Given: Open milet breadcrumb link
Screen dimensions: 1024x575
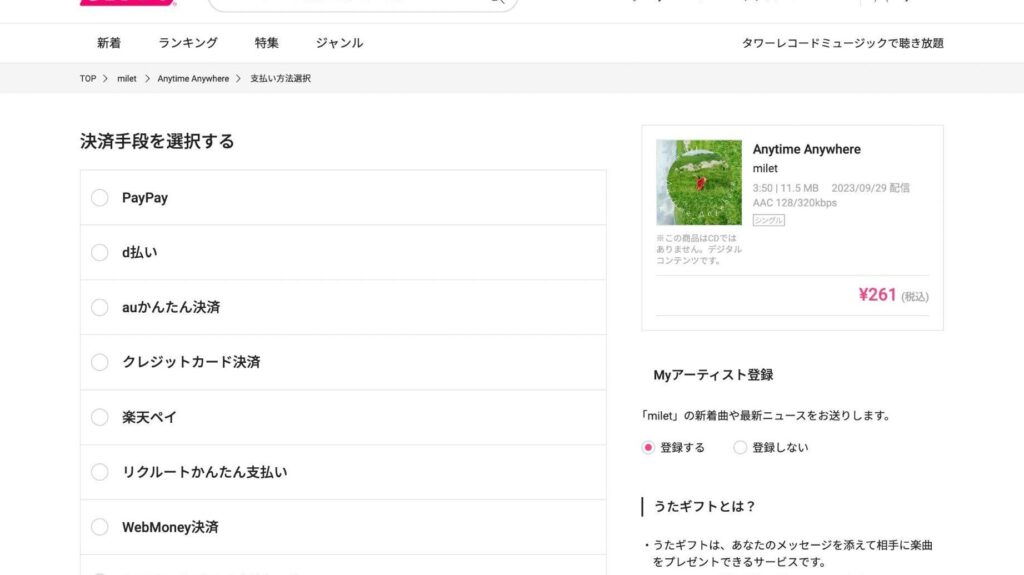Looking at the screenshot, I should [x=127, y=78].
